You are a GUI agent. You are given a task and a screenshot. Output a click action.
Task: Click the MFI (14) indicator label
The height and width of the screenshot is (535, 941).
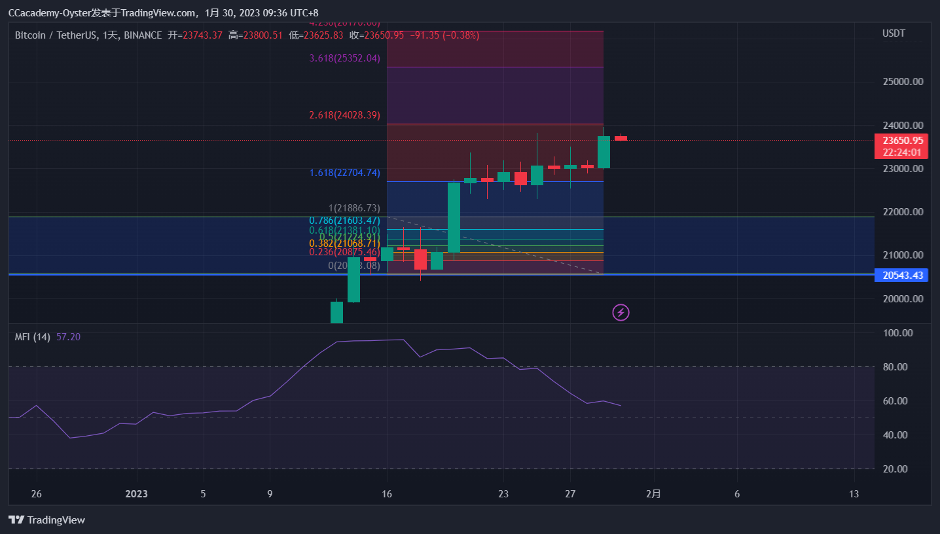point(32,337)
